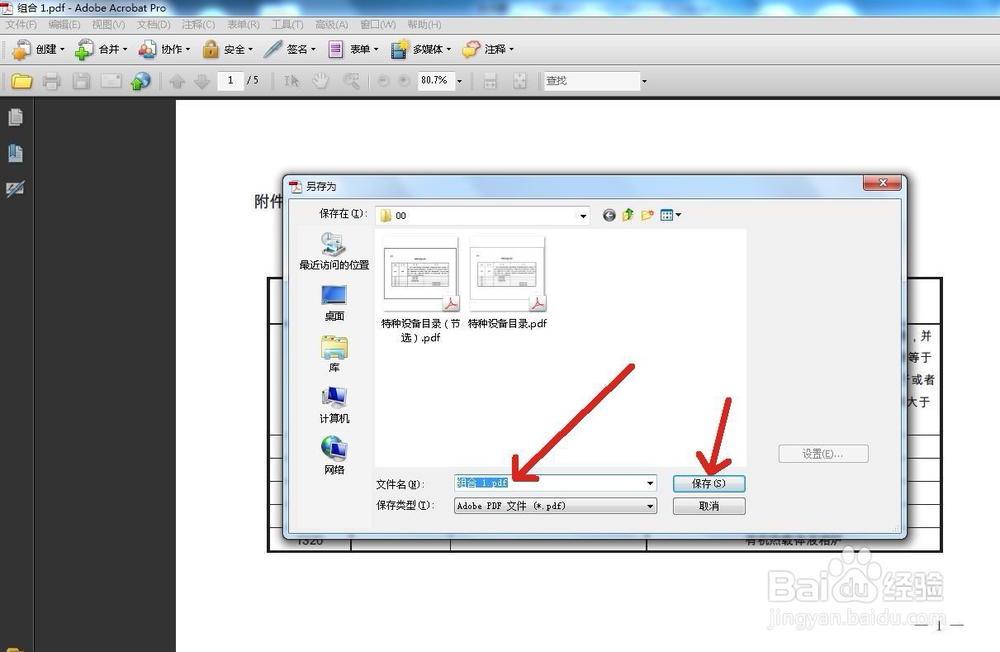Select the 签名 (Sign) tool
Image resolution: width=1000 pixels, height=652 pixels.
pyautogui.click(x=289, y=49)
